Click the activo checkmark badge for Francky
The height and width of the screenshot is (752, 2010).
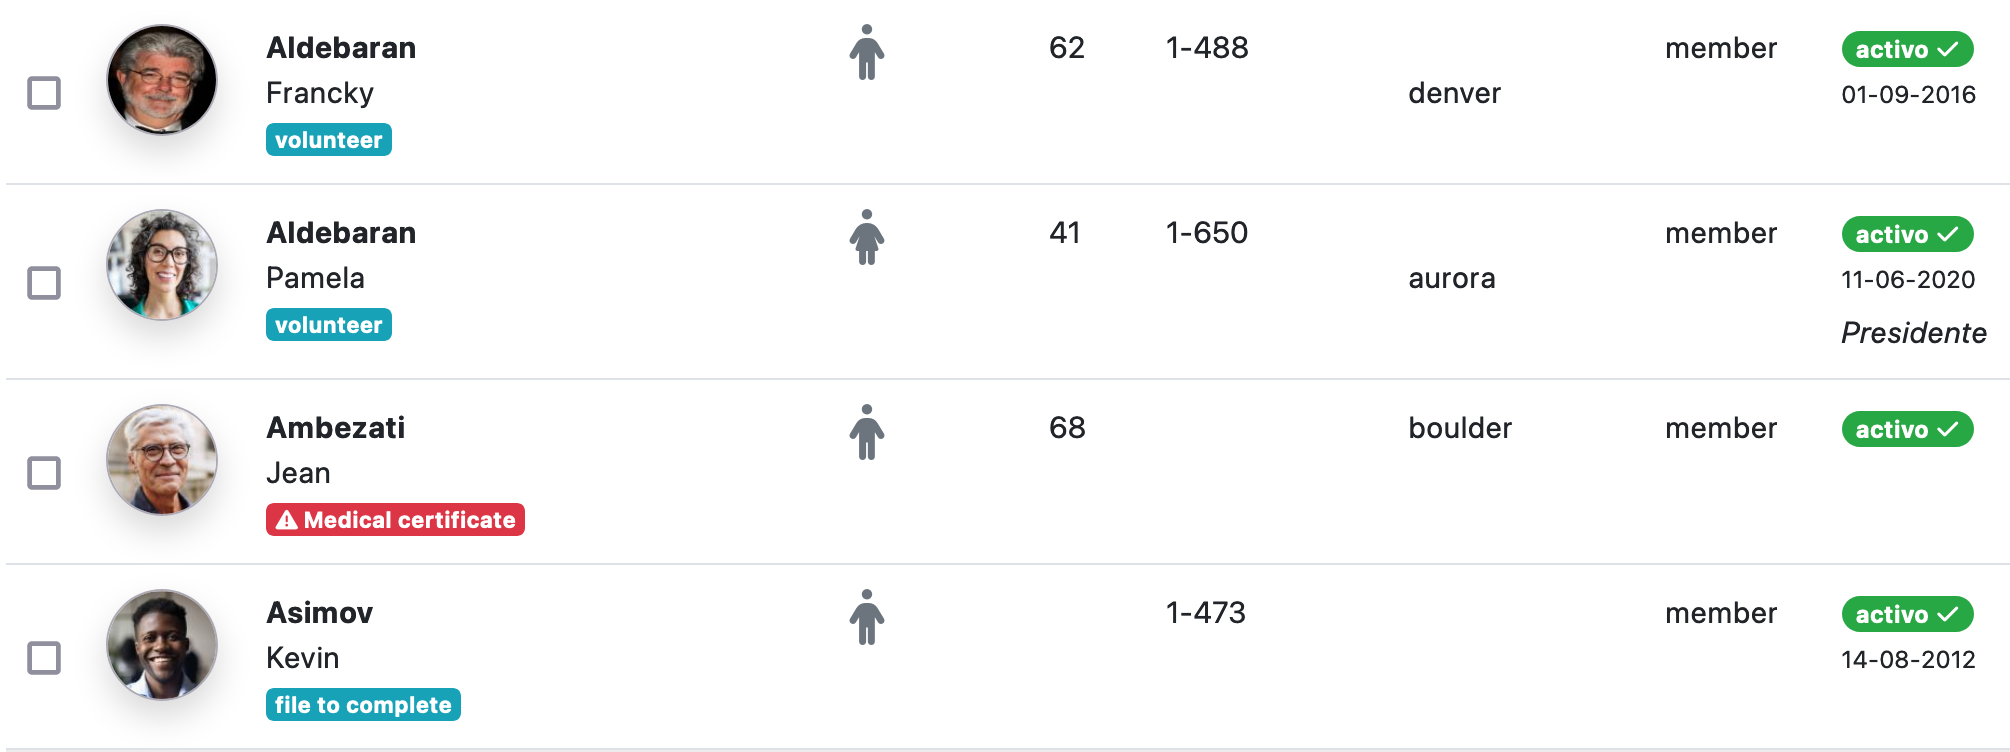[1907, 49]
